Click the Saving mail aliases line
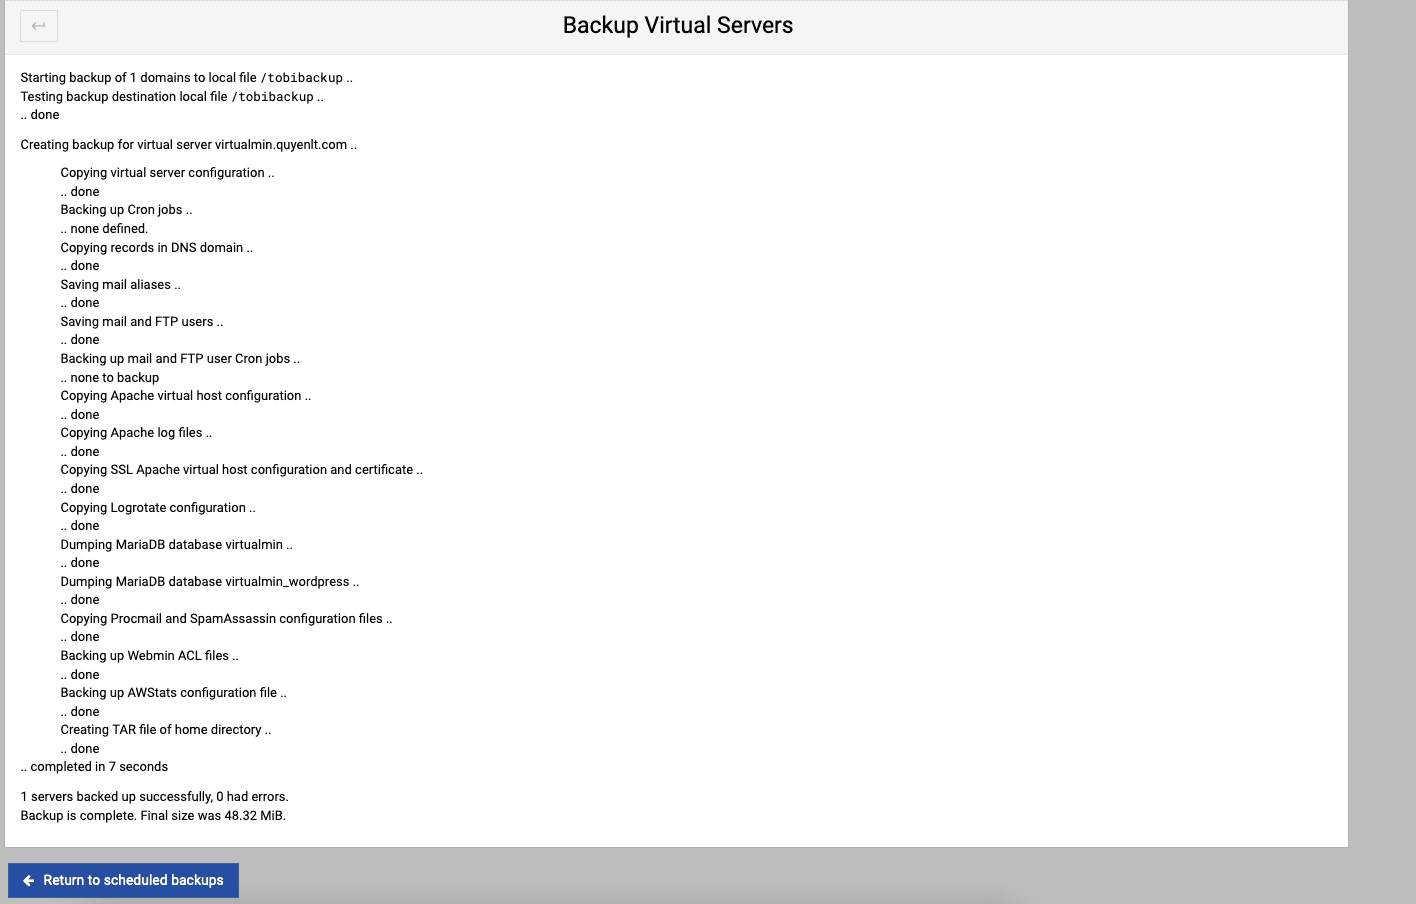The height and width of the screenshot is (904, 1416). tap(120, 285)
